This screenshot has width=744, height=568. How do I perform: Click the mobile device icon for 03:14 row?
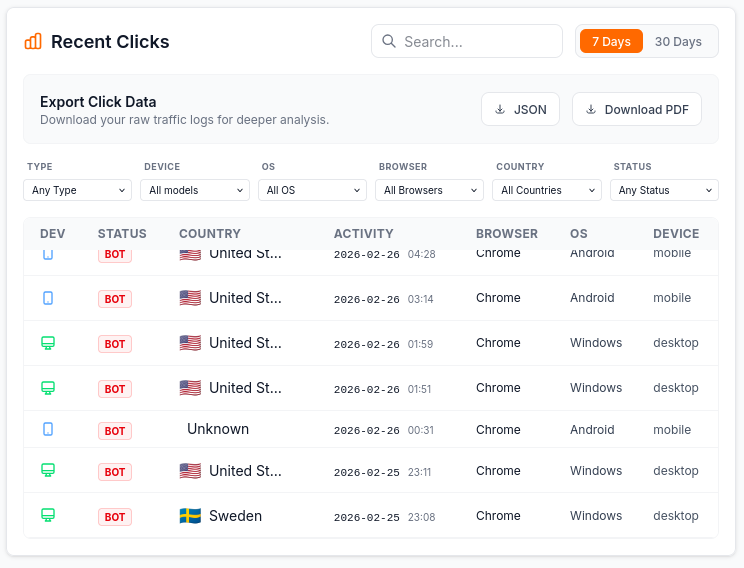[x=48, y=298]
